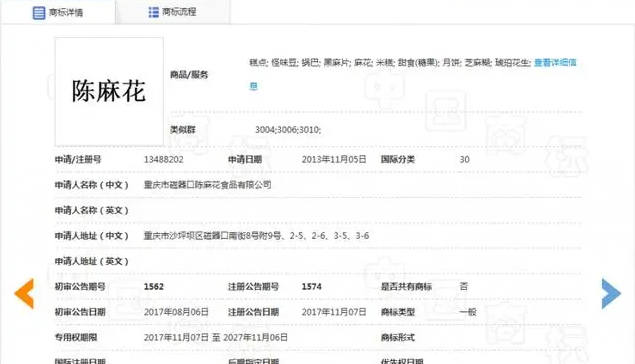Click preliminary announcement date 2017年08月06日
This screenshot has width=635, height=364.
pos(176,312)
